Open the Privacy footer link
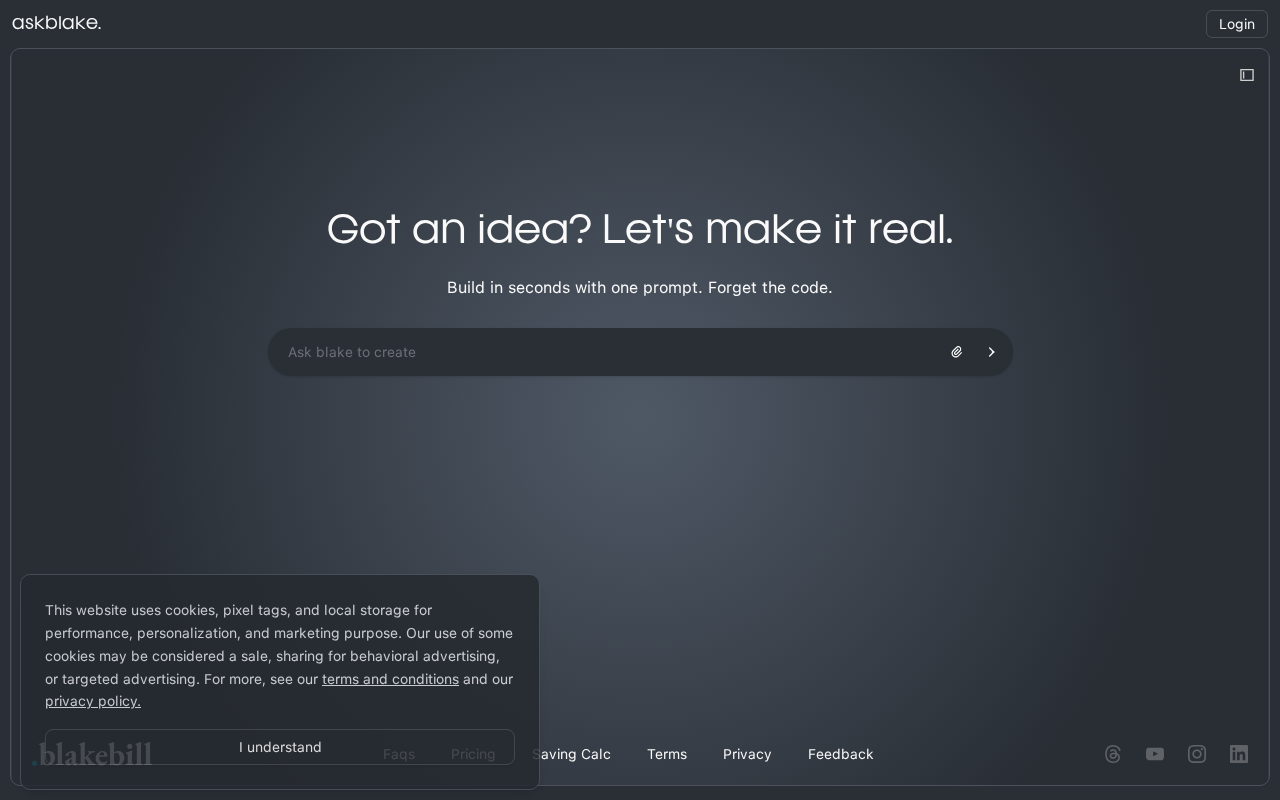This screenshot has width=1280, height=800. point(747,754)
